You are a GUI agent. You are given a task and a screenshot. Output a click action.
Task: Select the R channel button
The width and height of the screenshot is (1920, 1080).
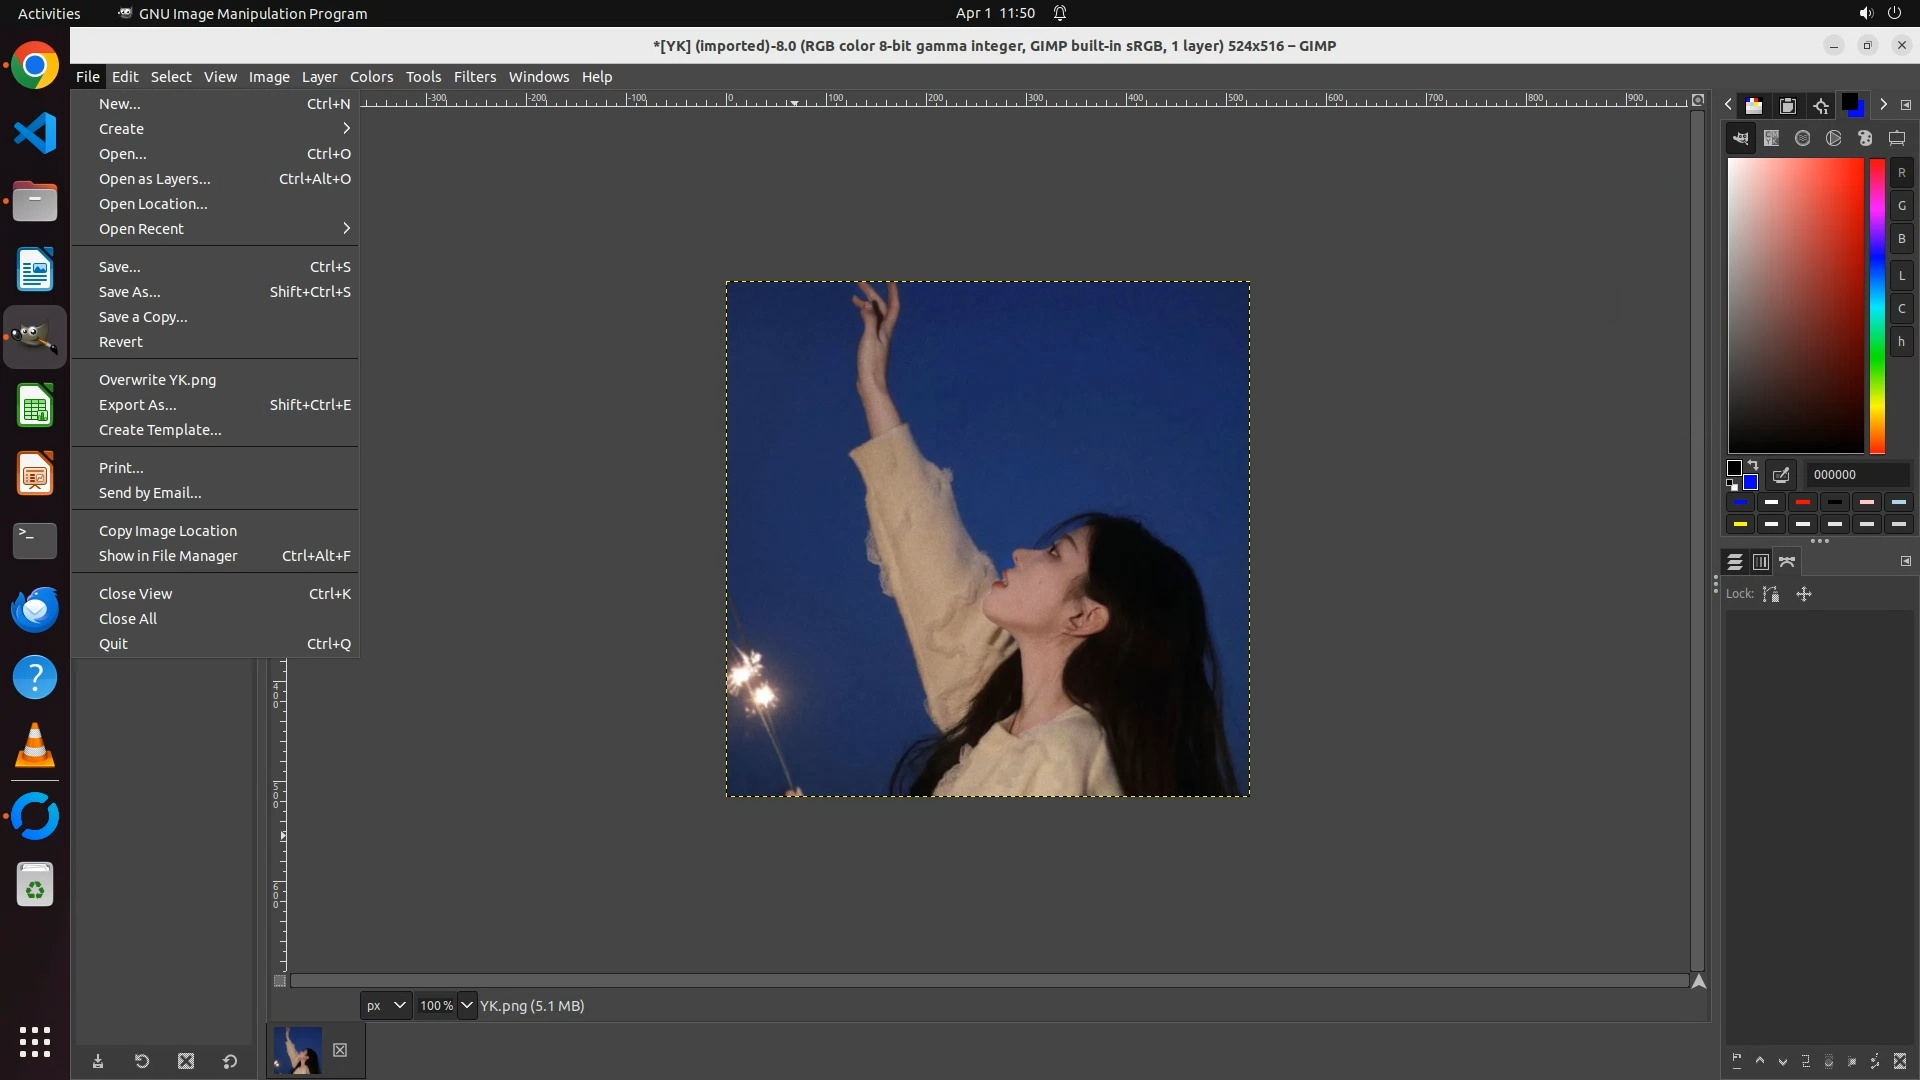[x=1902, y=173]
